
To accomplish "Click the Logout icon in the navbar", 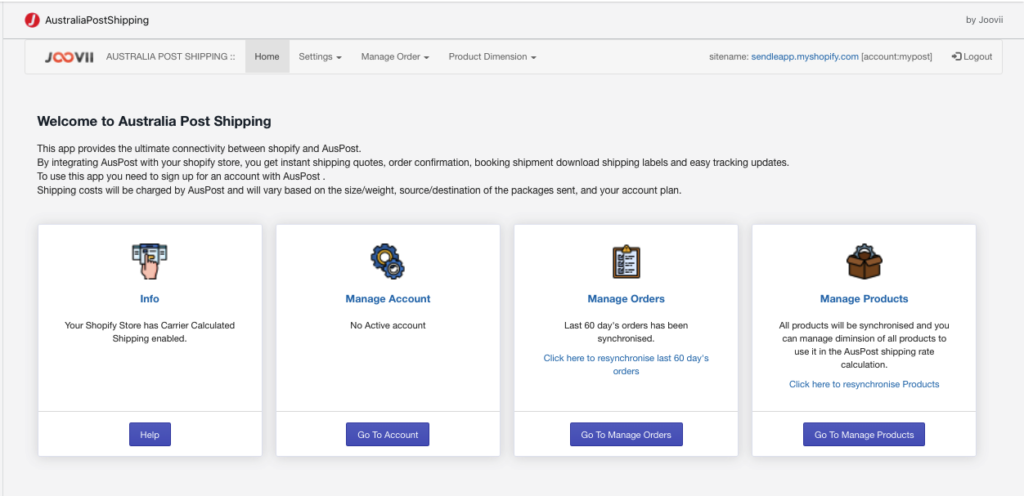I will tap(957, 57).
